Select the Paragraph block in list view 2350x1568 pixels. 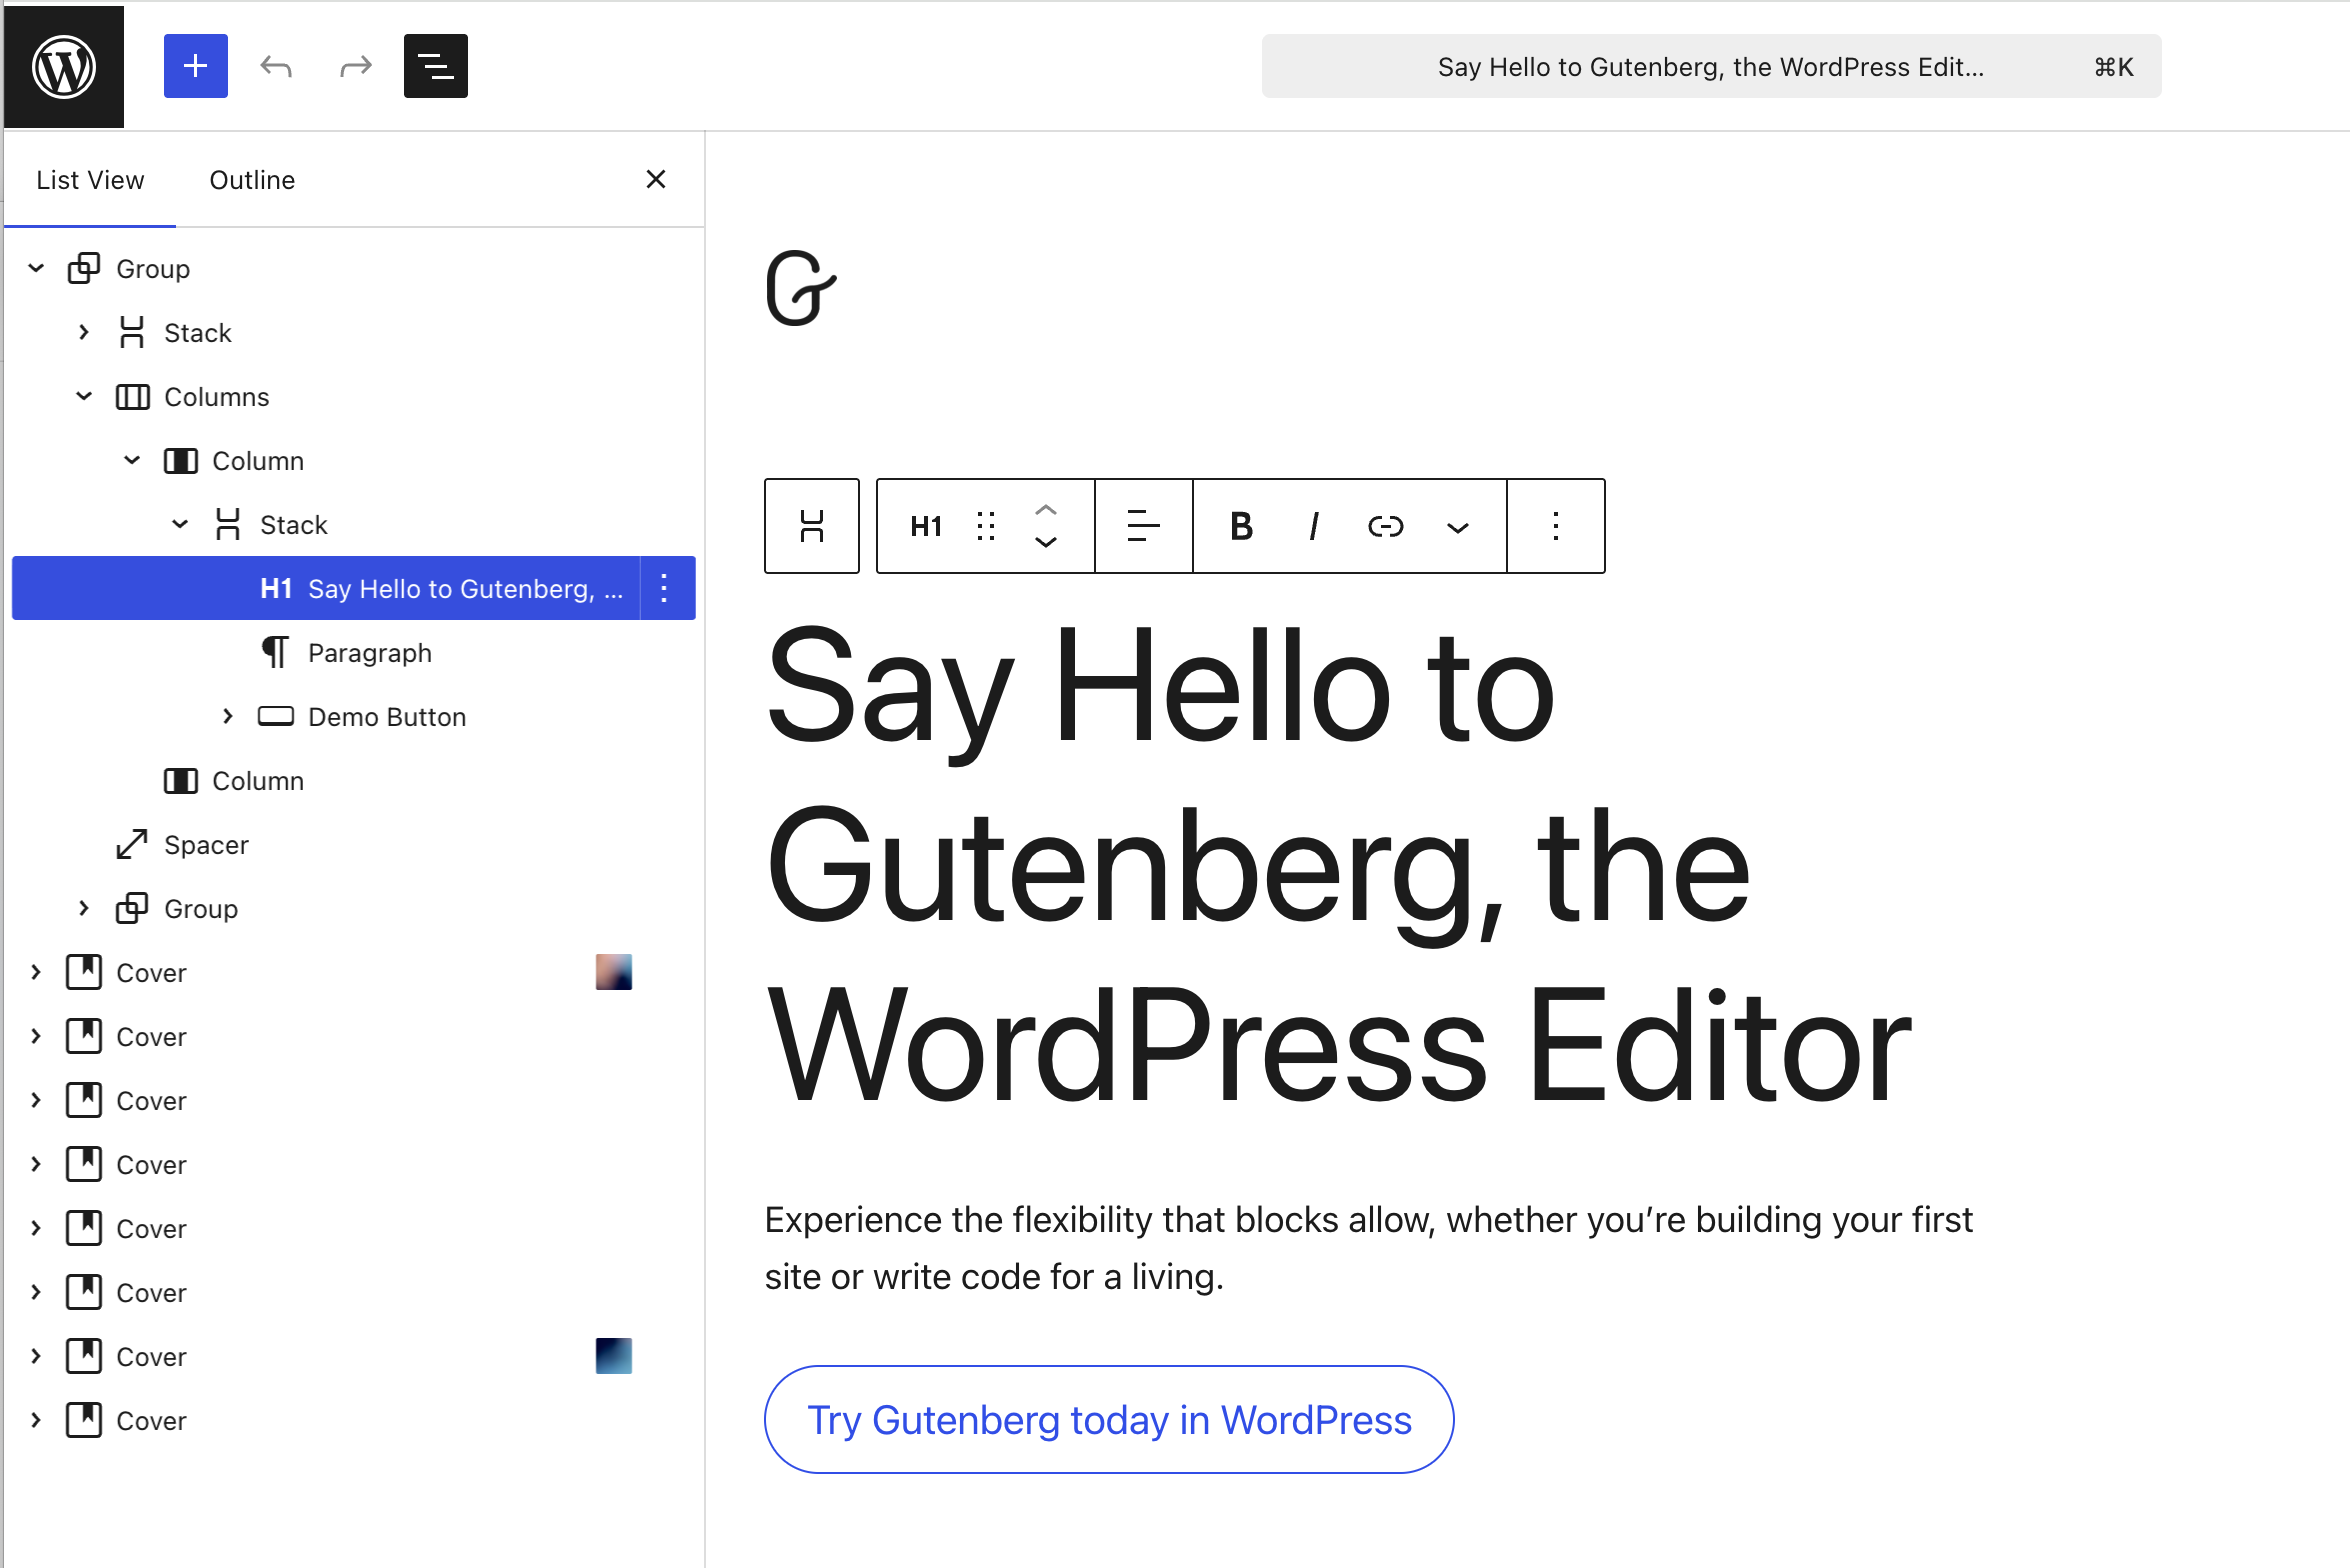click(354, 652)
